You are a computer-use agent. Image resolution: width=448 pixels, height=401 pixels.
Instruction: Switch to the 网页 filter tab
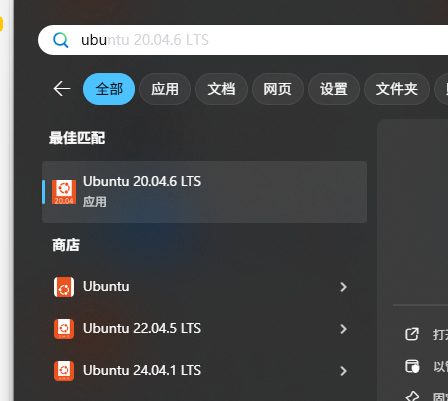coord(277,89)
